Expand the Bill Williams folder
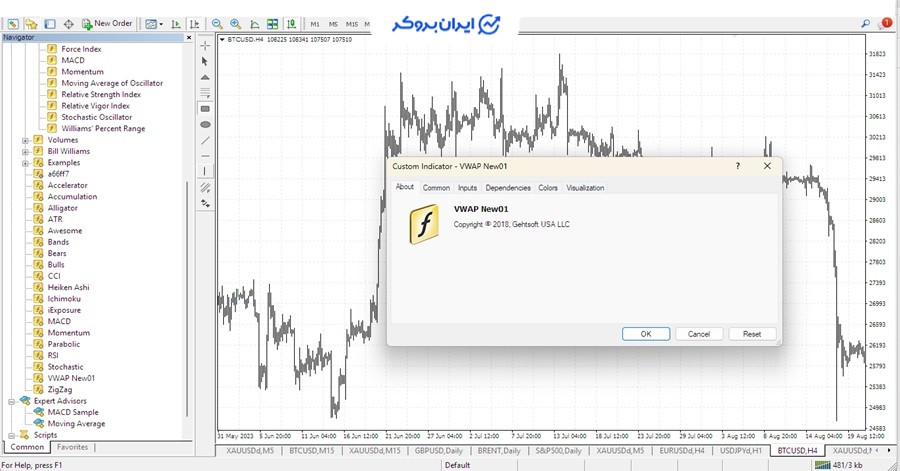Screen dimensions: 900x471 tap(25, 151)
